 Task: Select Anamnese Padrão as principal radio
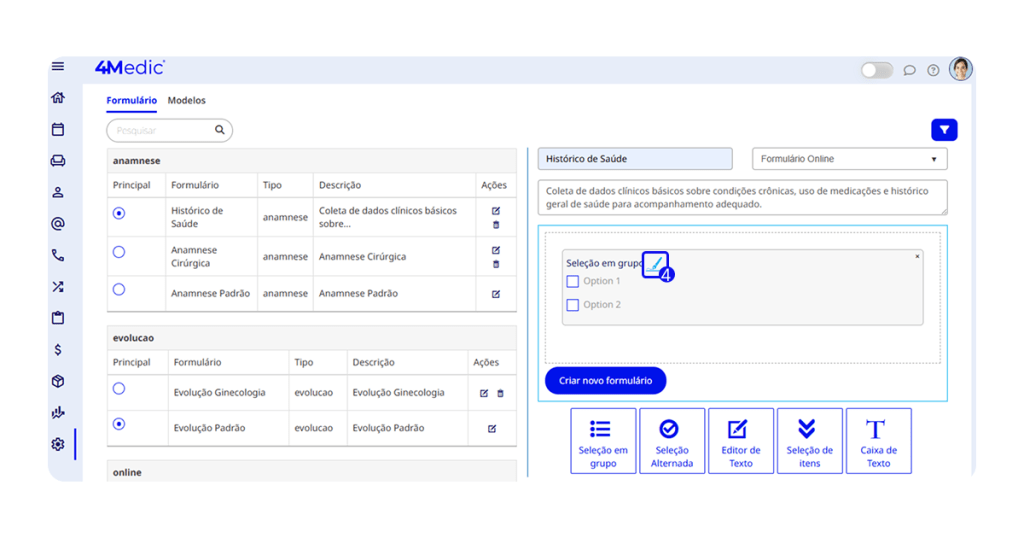click(x=119, y=290)
